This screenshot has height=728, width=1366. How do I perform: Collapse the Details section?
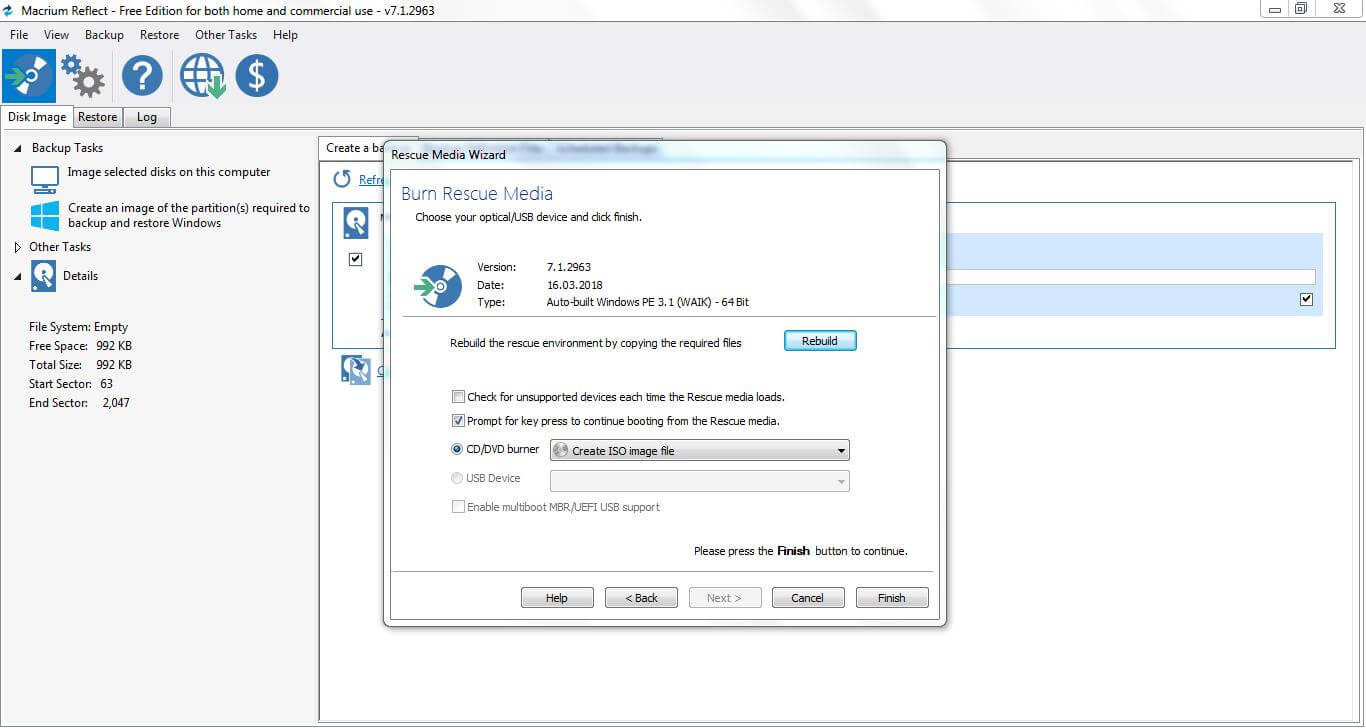coord(18,276)
